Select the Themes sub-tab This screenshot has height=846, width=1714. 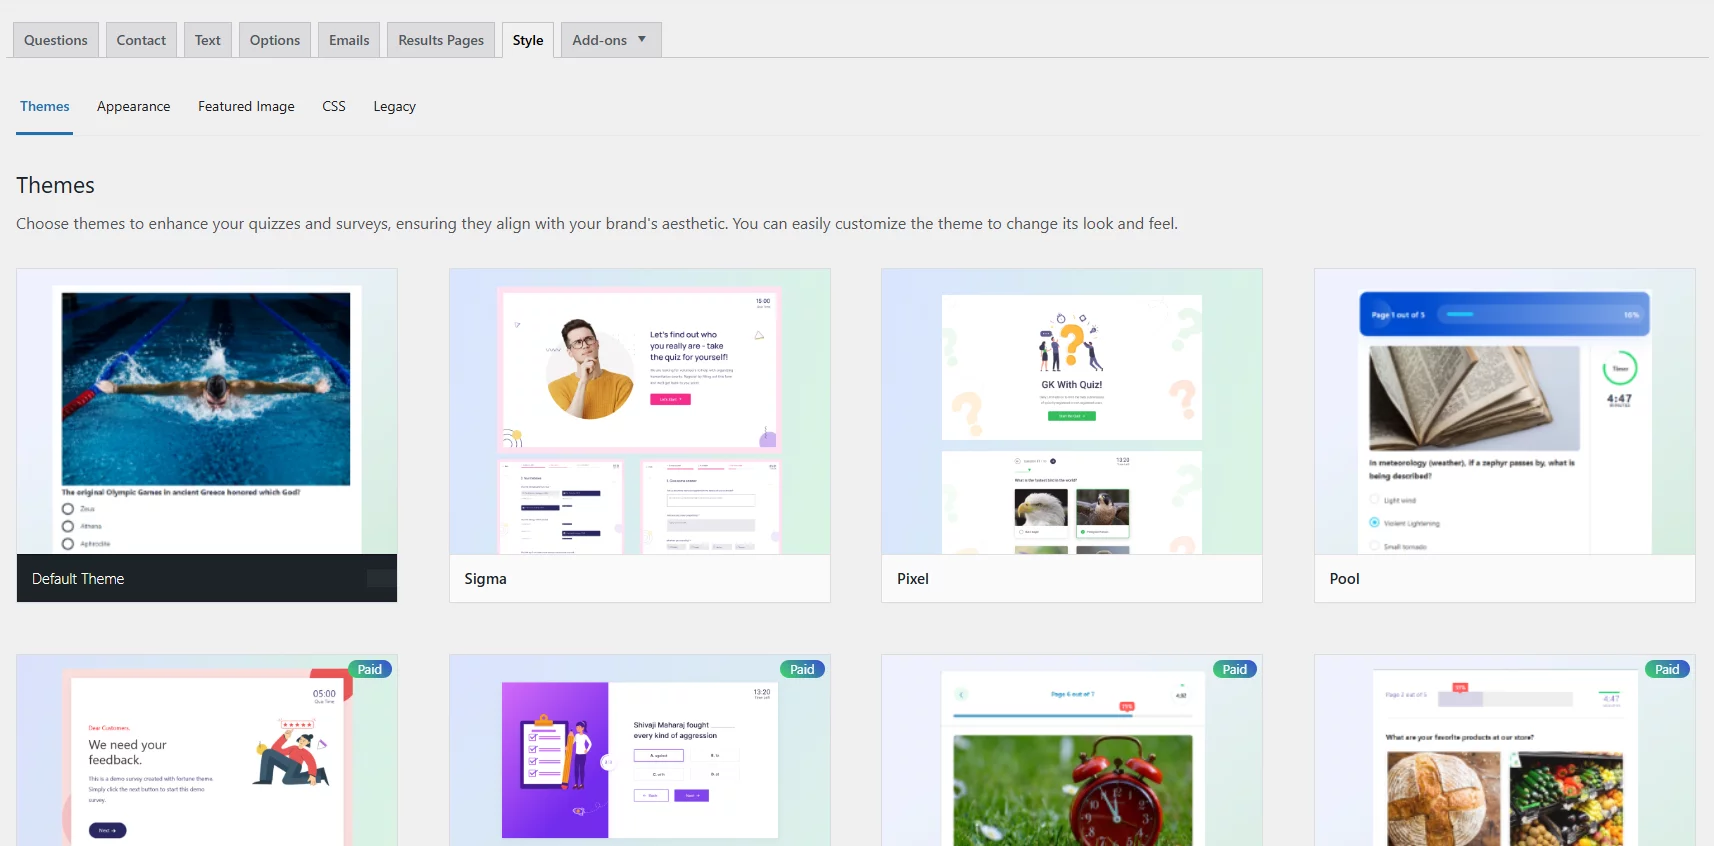tap(45, 106)
